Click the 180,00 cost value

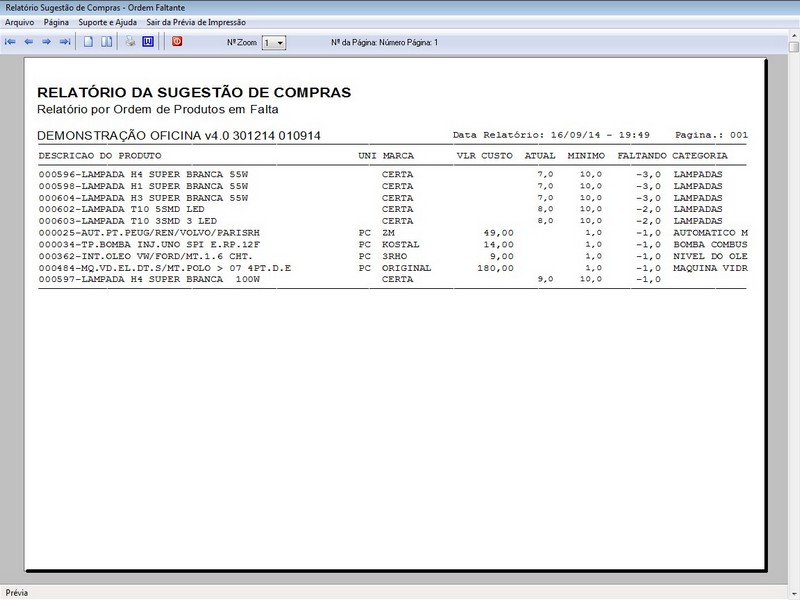tap(495, 268)
